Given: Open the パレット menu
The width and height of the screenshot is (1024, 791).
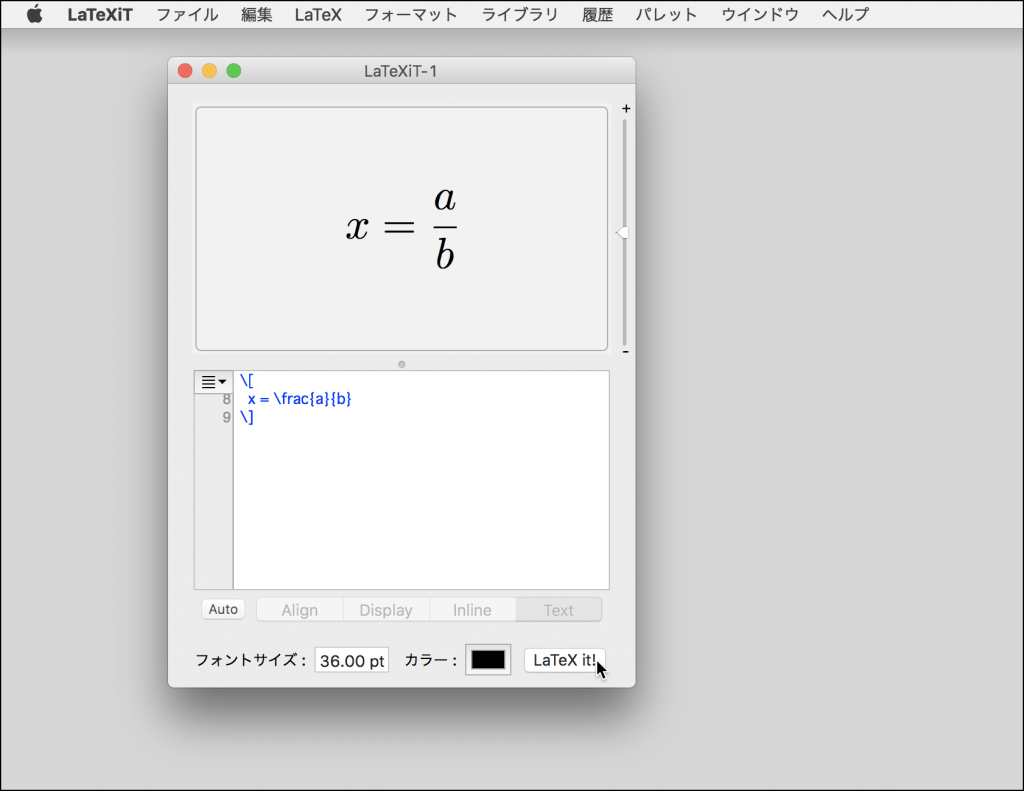Looking at the screenshot, I should (x=667, y=14).
